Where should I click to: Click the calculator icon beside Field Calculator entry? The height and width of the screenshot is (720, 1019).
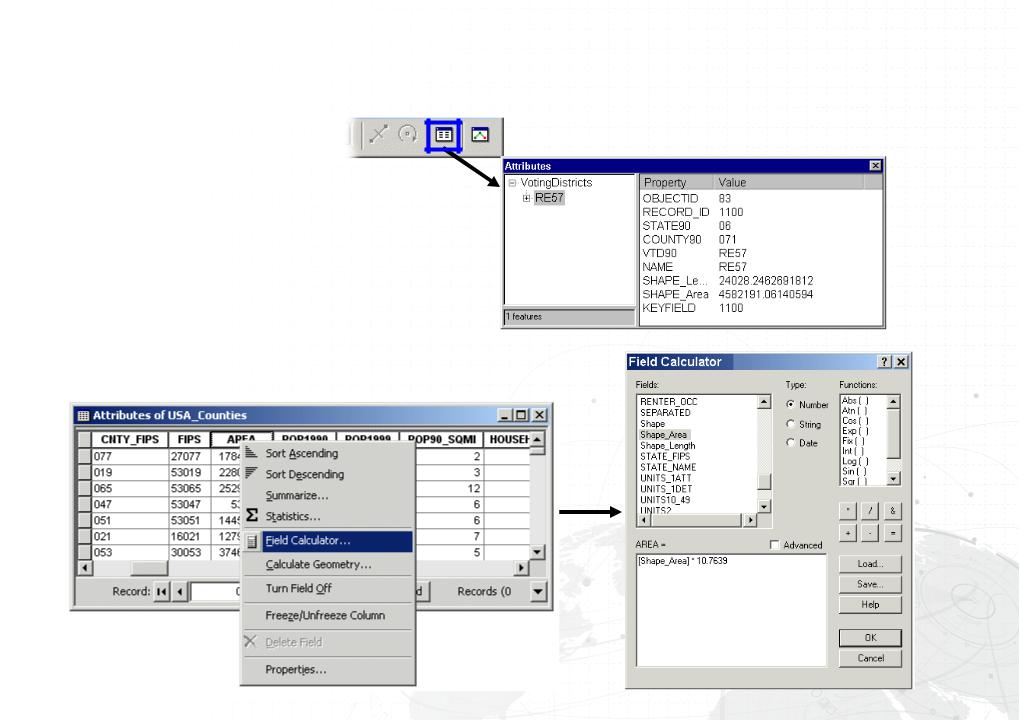click(x=252, y=541)
